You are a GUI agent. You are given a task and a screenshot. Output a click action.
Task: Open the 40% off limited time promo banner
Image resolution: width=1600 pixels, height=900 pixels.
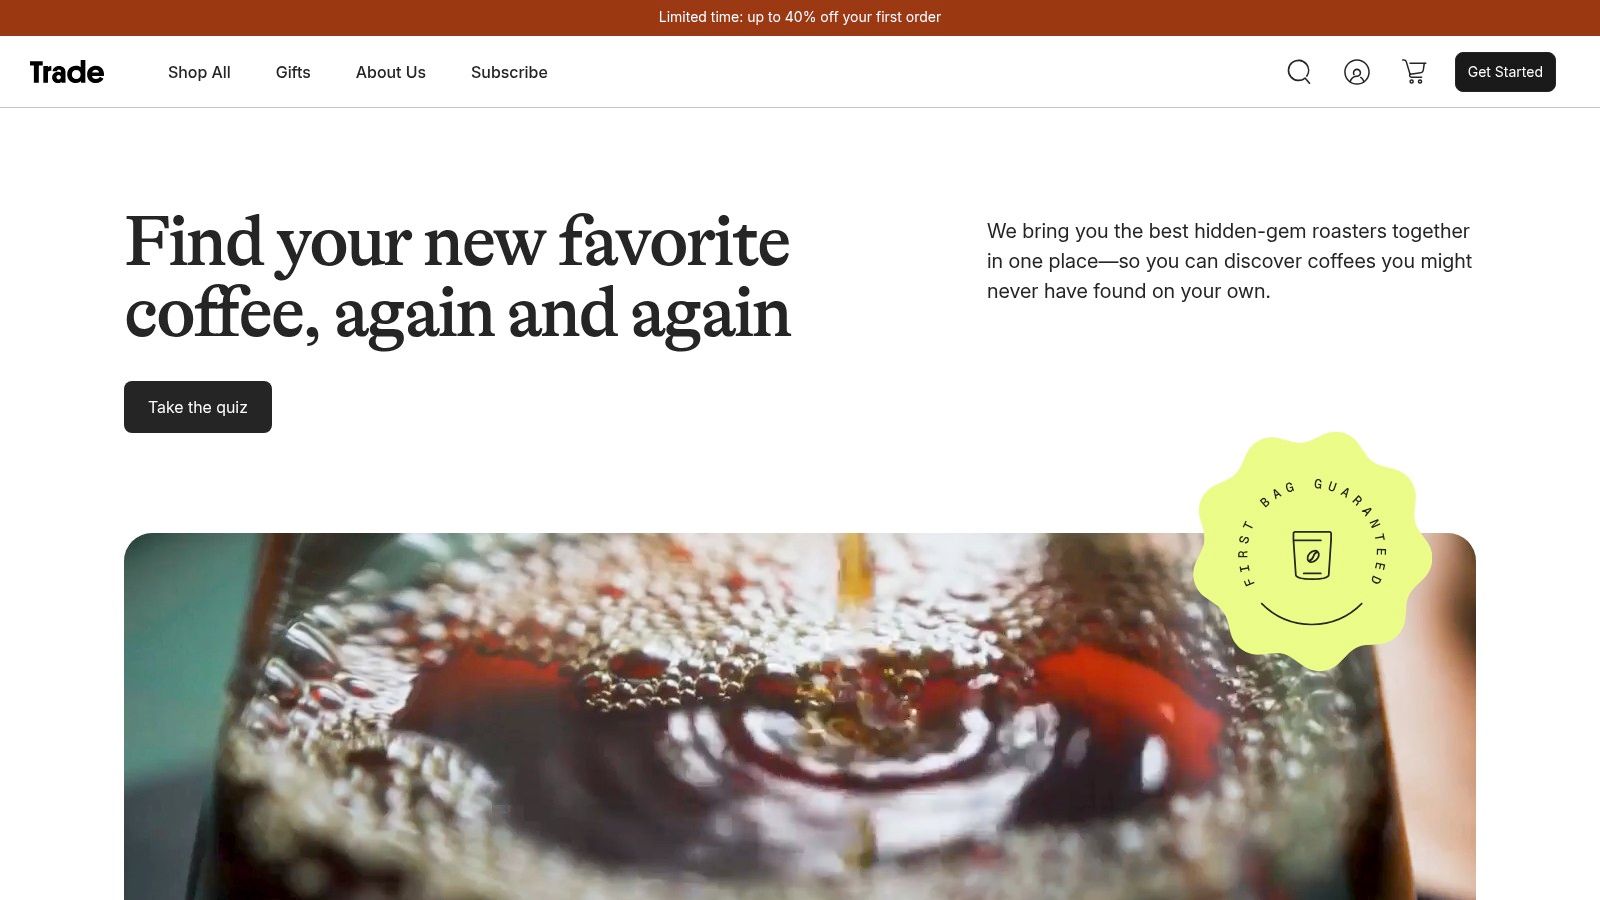click(x=800, y=17)
